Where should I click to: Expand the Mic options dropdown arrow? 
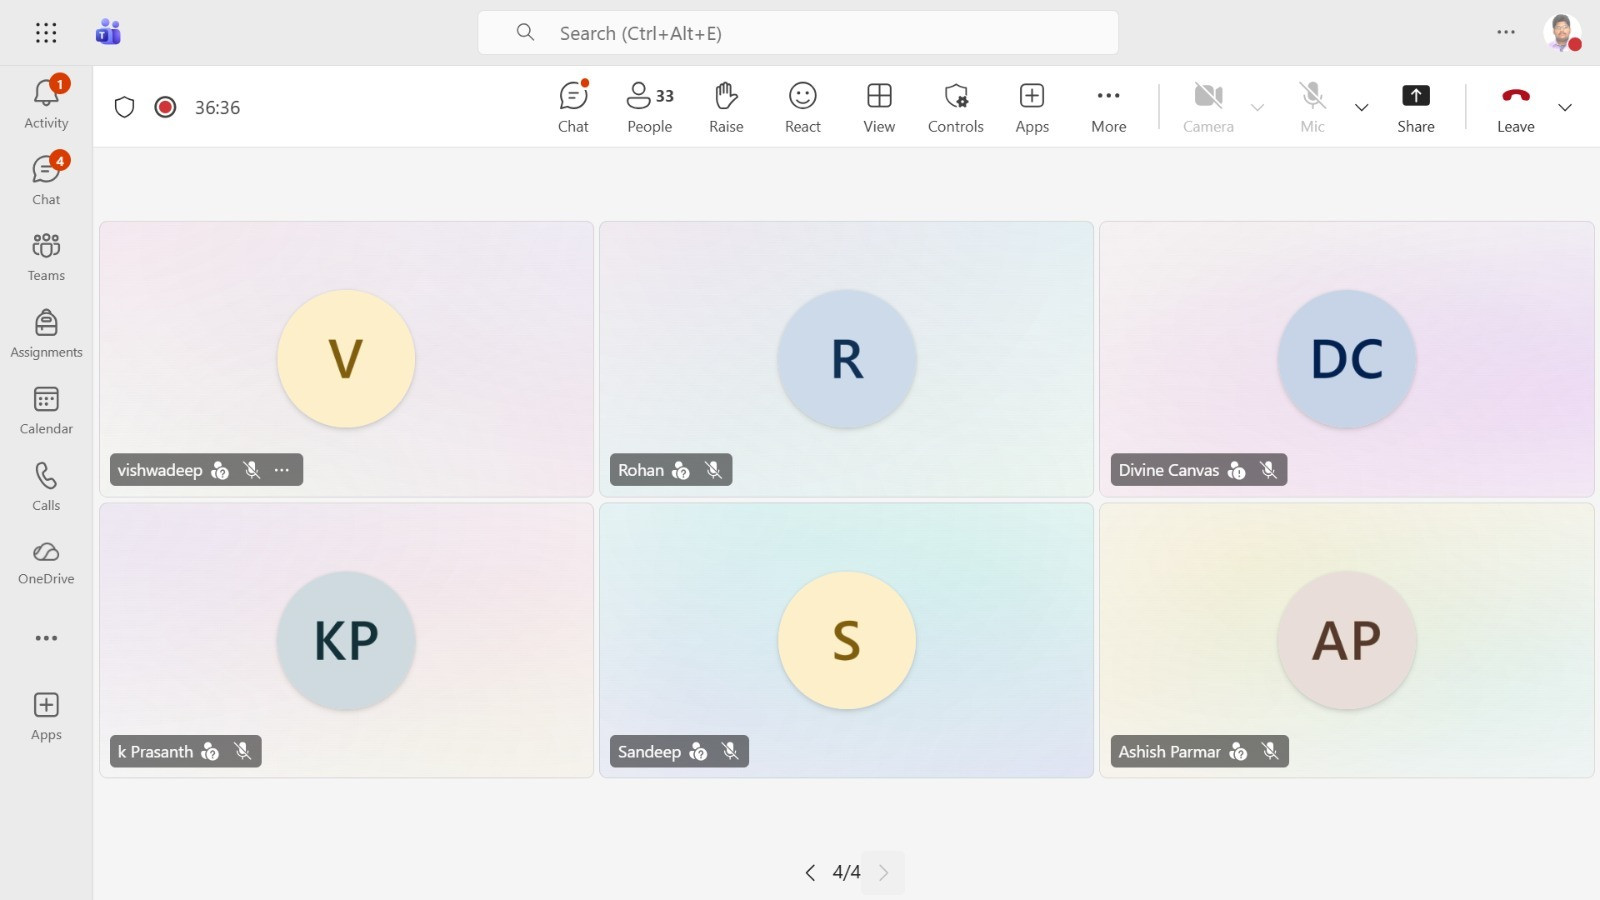1361,107
